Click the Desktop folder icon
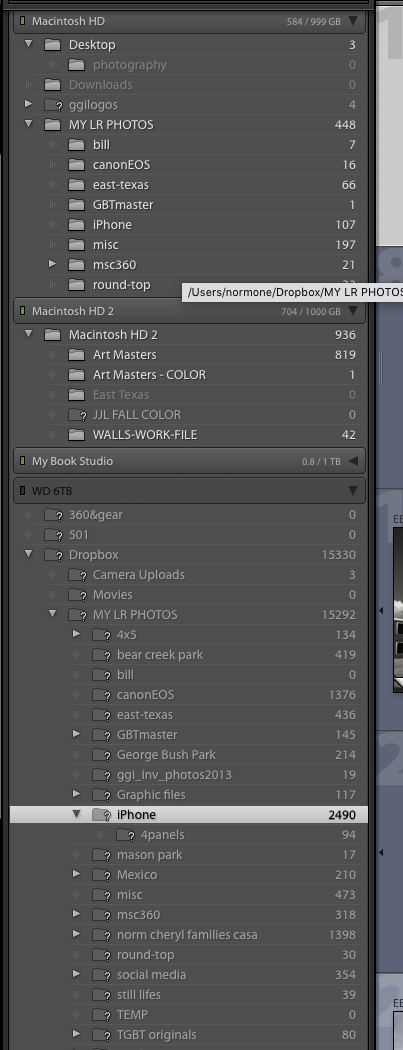The width and height of the screenshot is (403, 1050). tap(52, 45)
